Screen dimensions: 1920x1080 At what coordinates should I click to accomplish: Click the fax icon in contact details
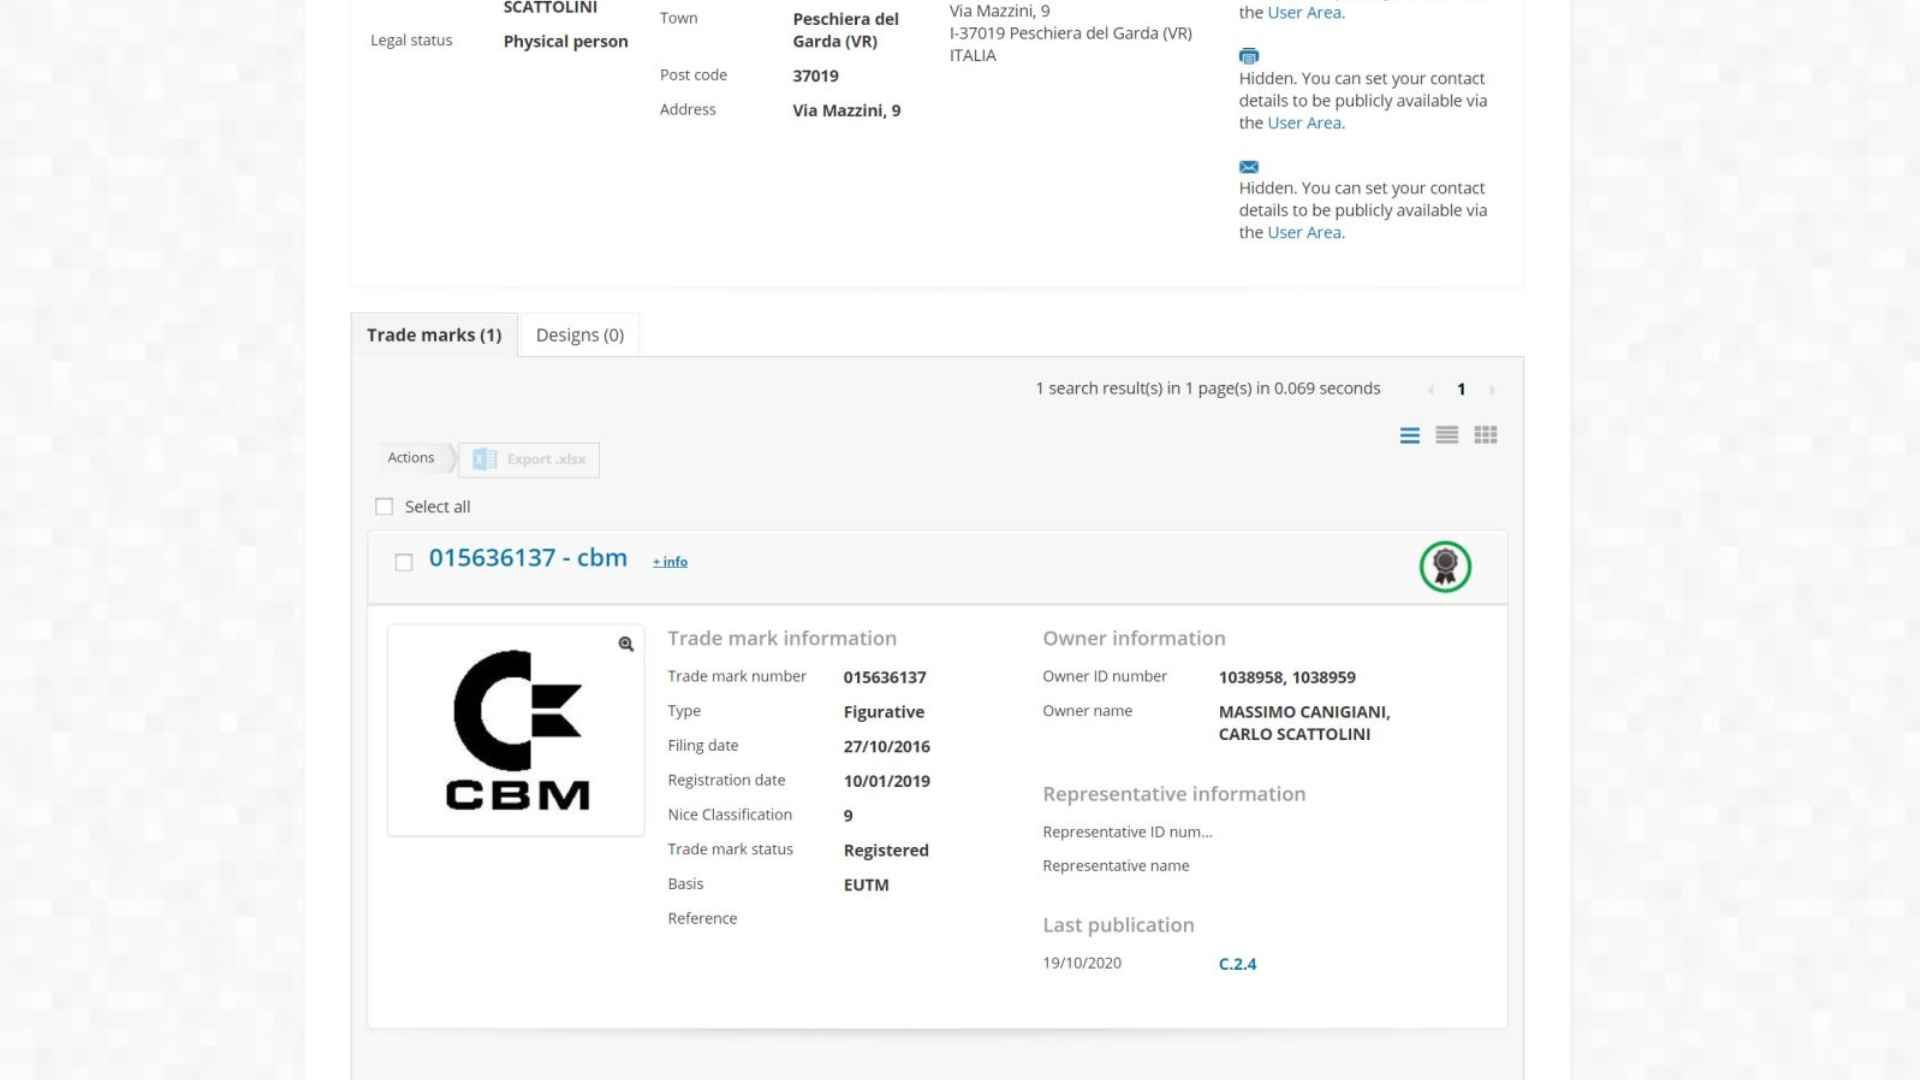coord(1249,56)
